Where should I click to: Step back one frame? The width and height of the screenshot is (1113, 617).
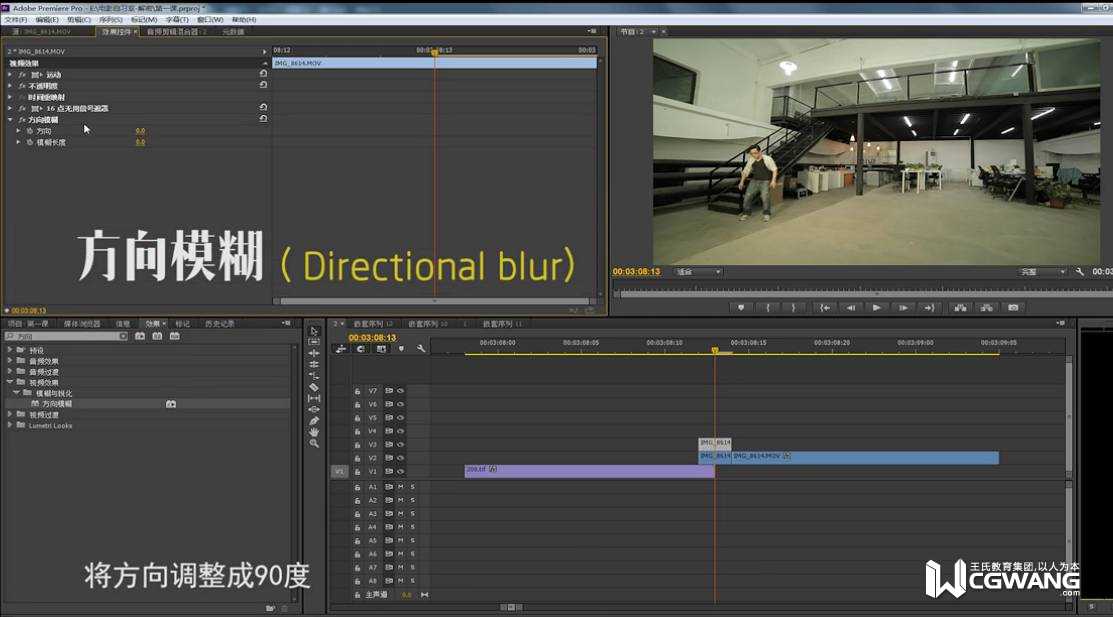click(850, 307)
